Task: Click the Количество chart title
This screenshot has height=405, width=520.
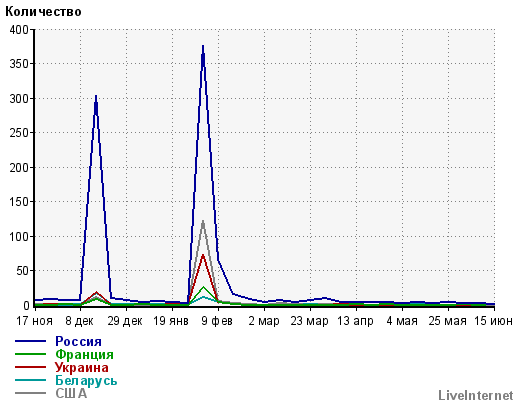Action: 43,12
